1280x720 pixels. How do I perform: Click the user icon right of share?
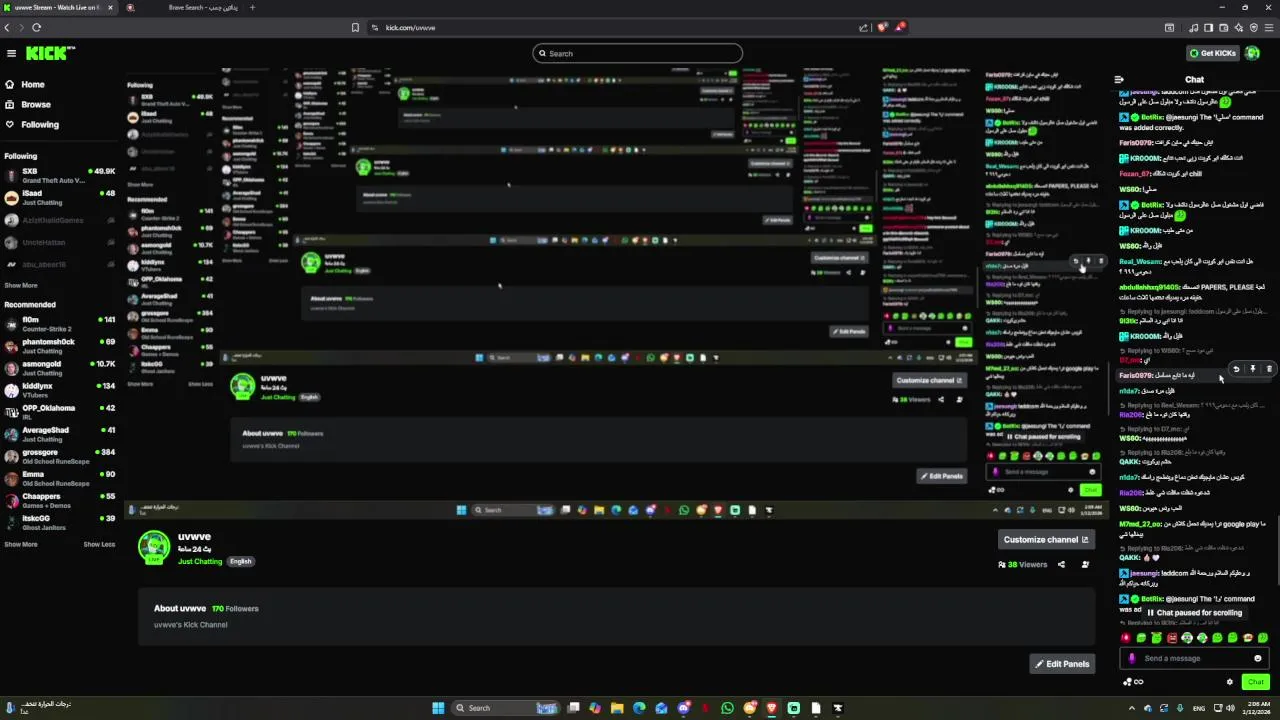[x=1085, y=565]
